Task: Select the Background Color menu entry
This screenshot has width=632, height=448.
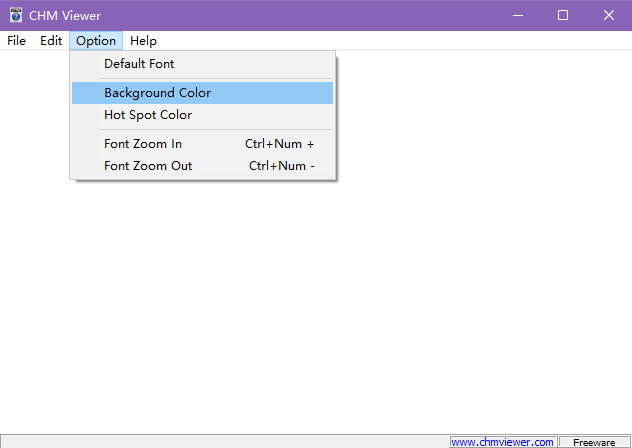Action: (x=157, y=93)
